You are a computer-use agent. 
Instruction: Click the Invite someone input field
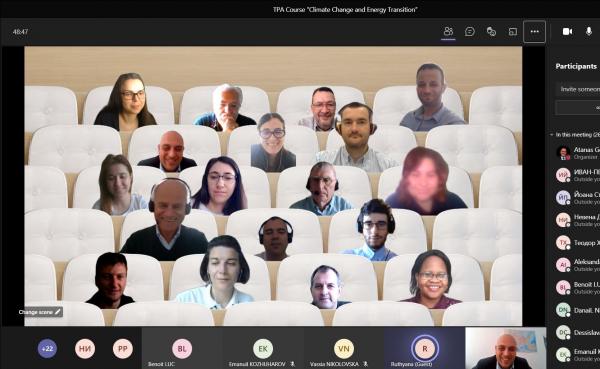point(577,89)
